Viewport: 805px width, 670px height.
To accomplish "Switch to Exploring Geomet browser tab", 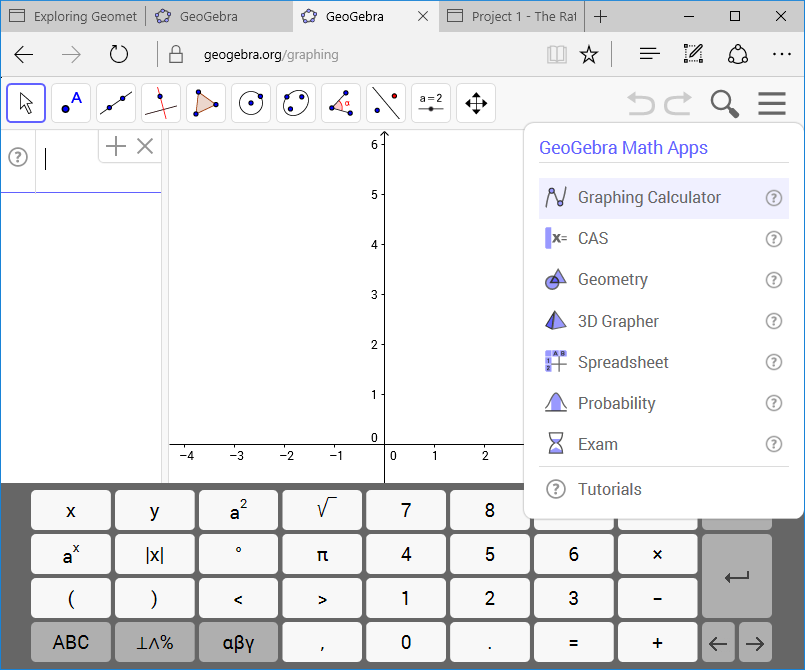I will (73, 16).
